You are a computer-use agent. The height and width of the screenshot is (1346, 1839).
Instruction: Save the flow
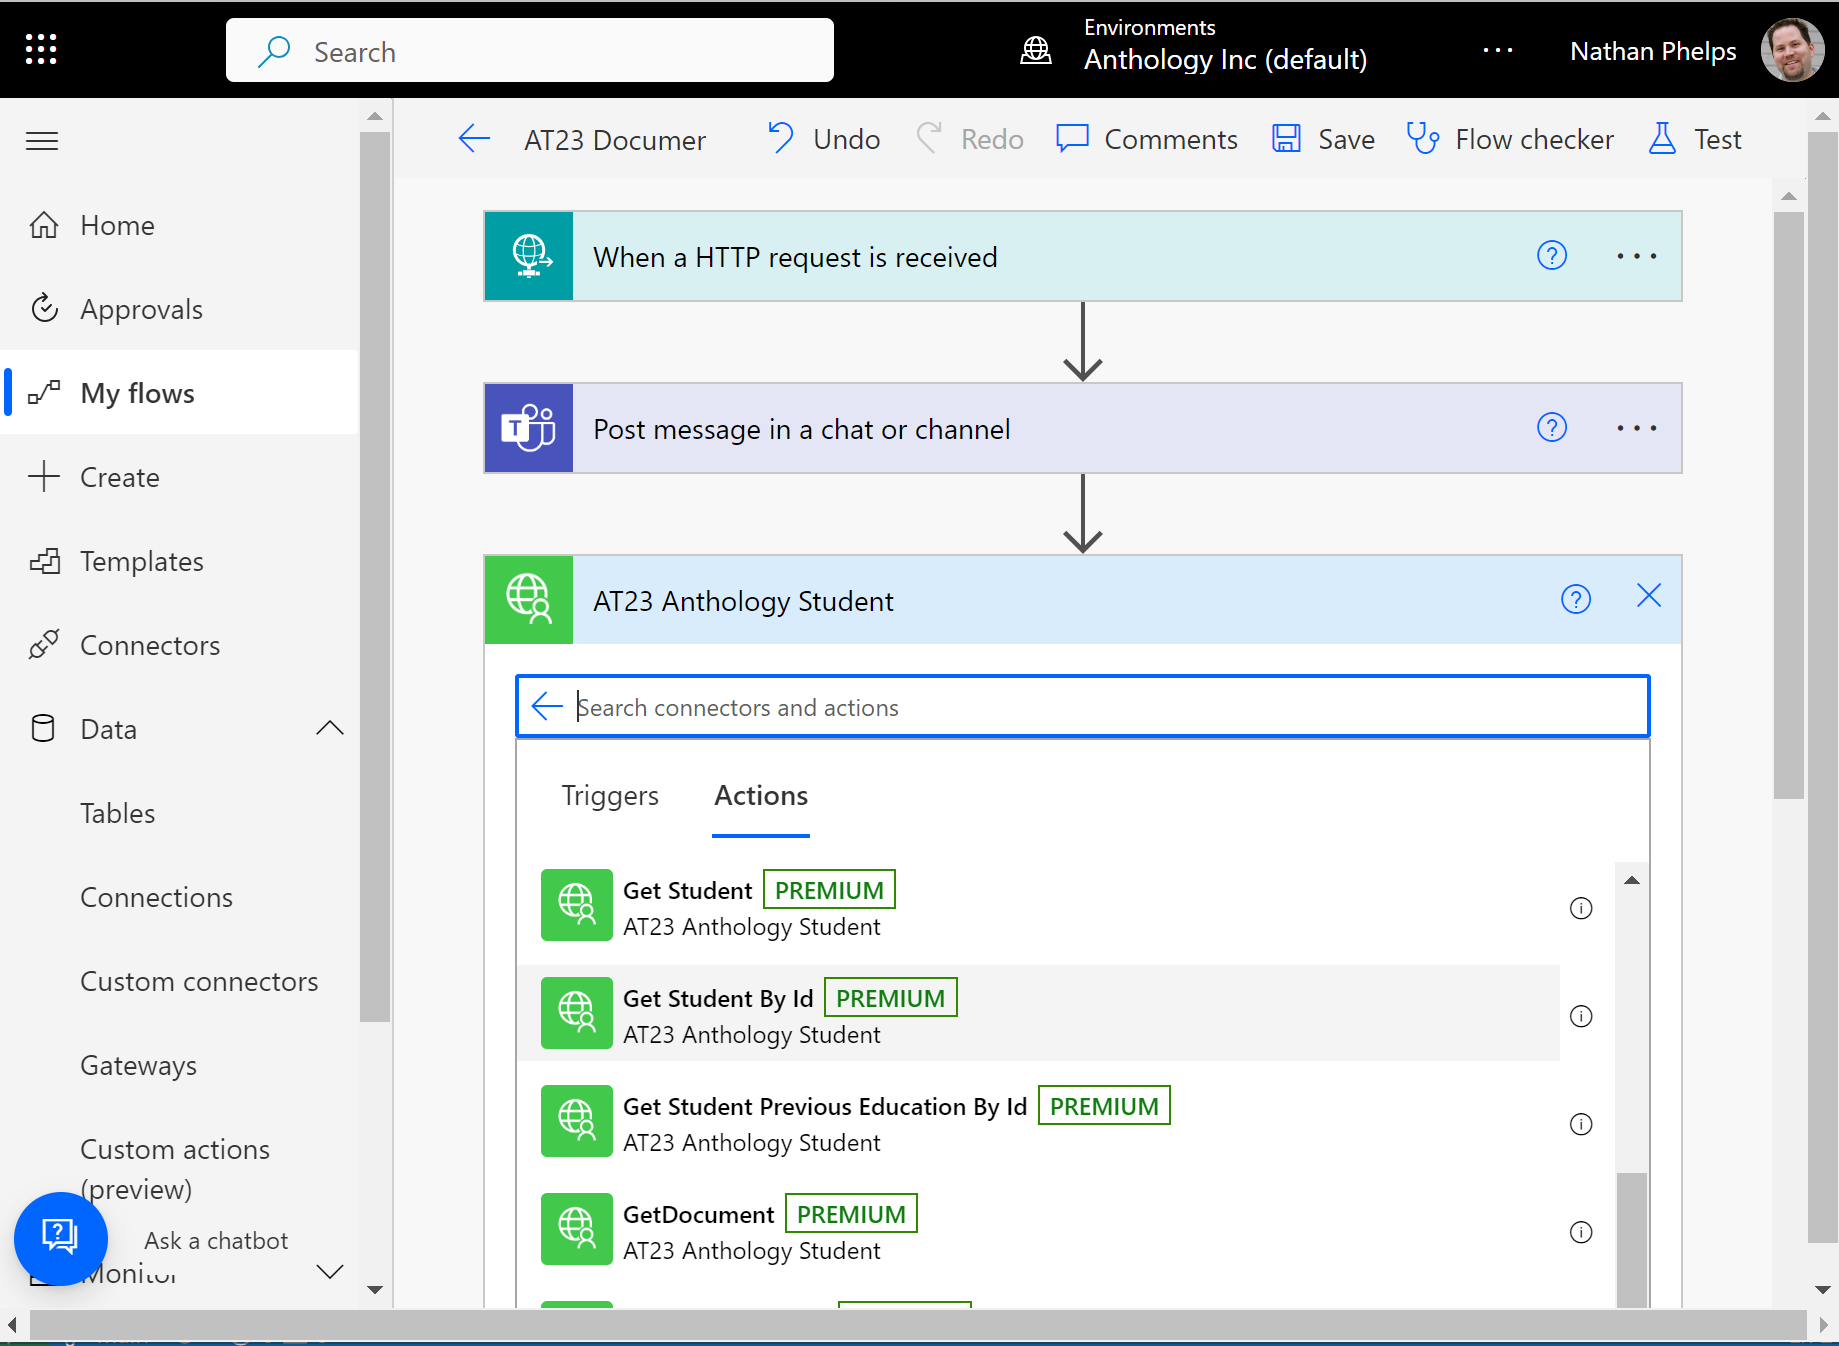1323,139
